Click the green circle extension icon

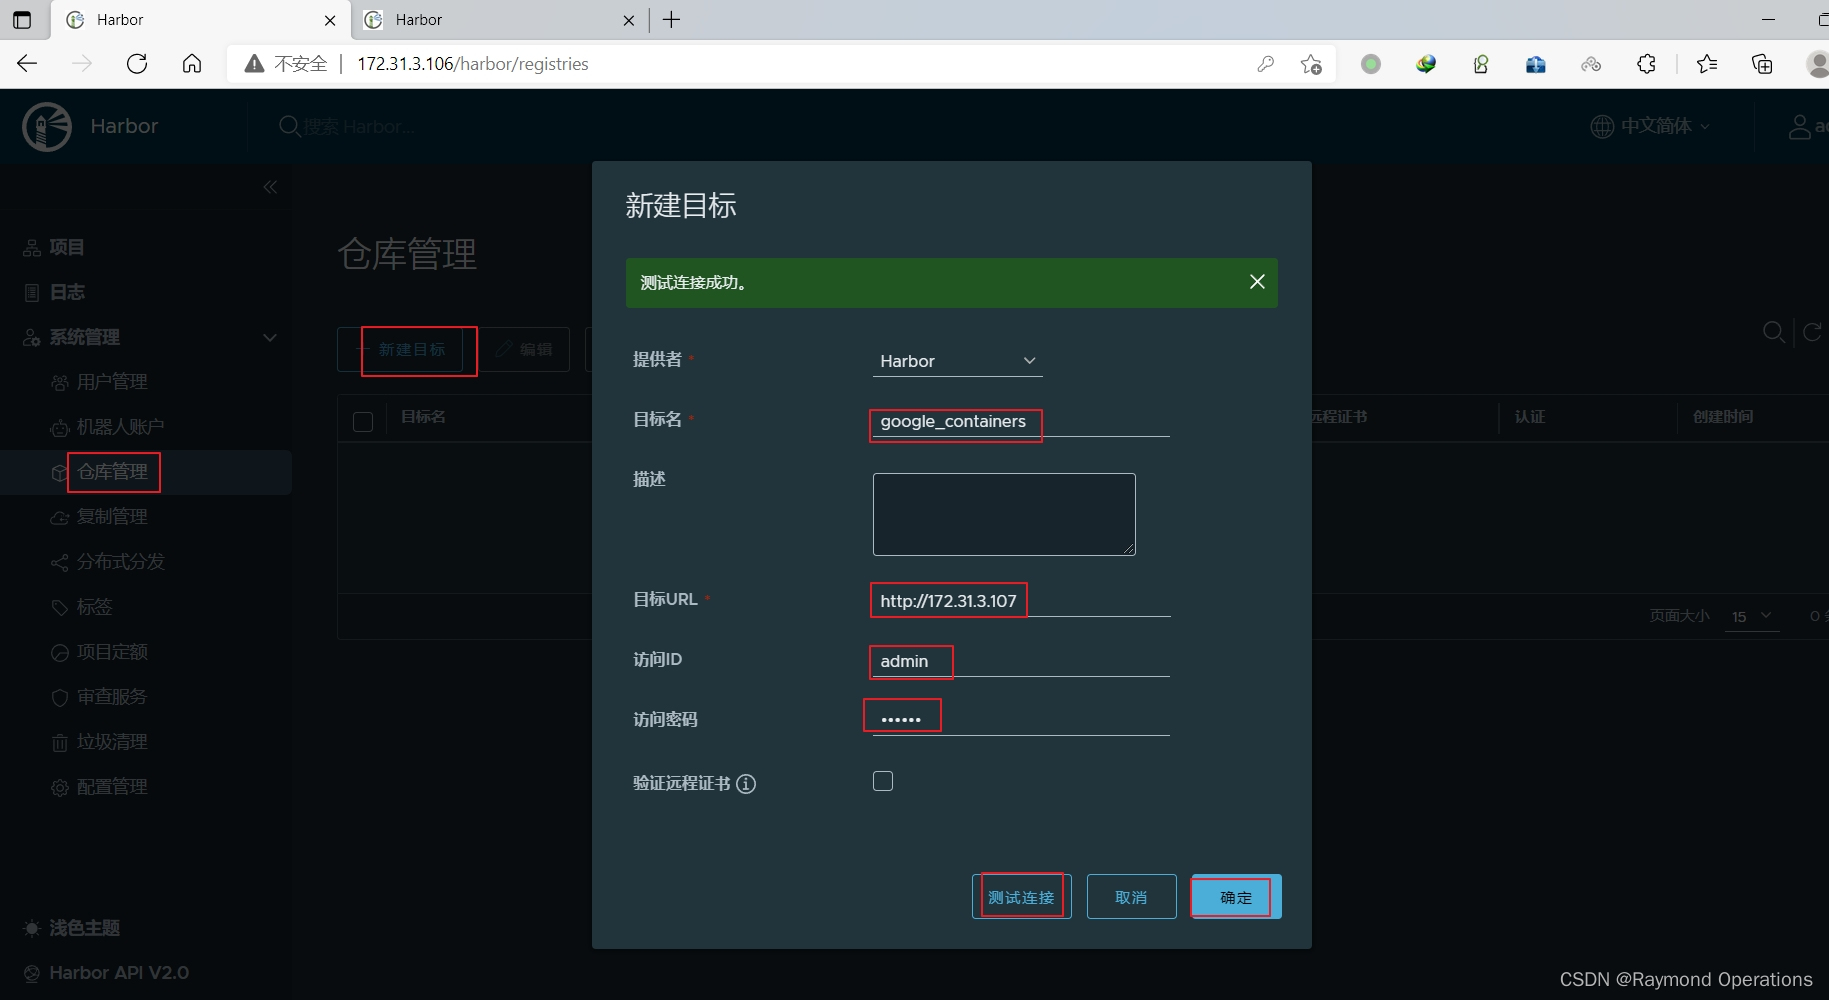pyautogui.click(x=1371, y=64)
